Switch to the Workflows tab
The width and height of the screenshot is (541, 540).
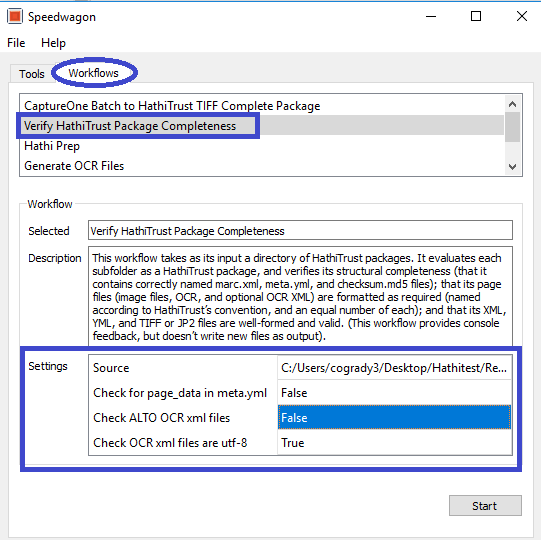[x=94, y=73]
